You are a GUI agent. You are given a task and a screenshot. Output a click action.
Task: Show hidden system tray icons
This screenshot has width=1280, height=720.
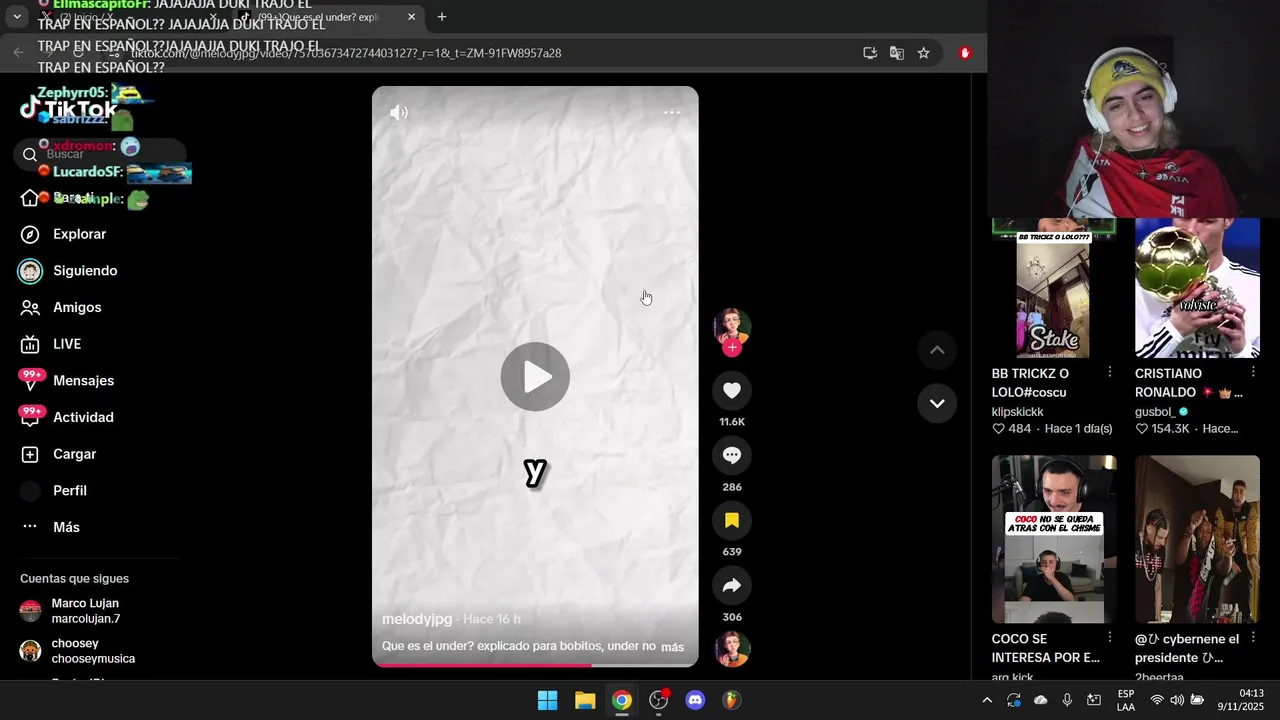point(987,700)
